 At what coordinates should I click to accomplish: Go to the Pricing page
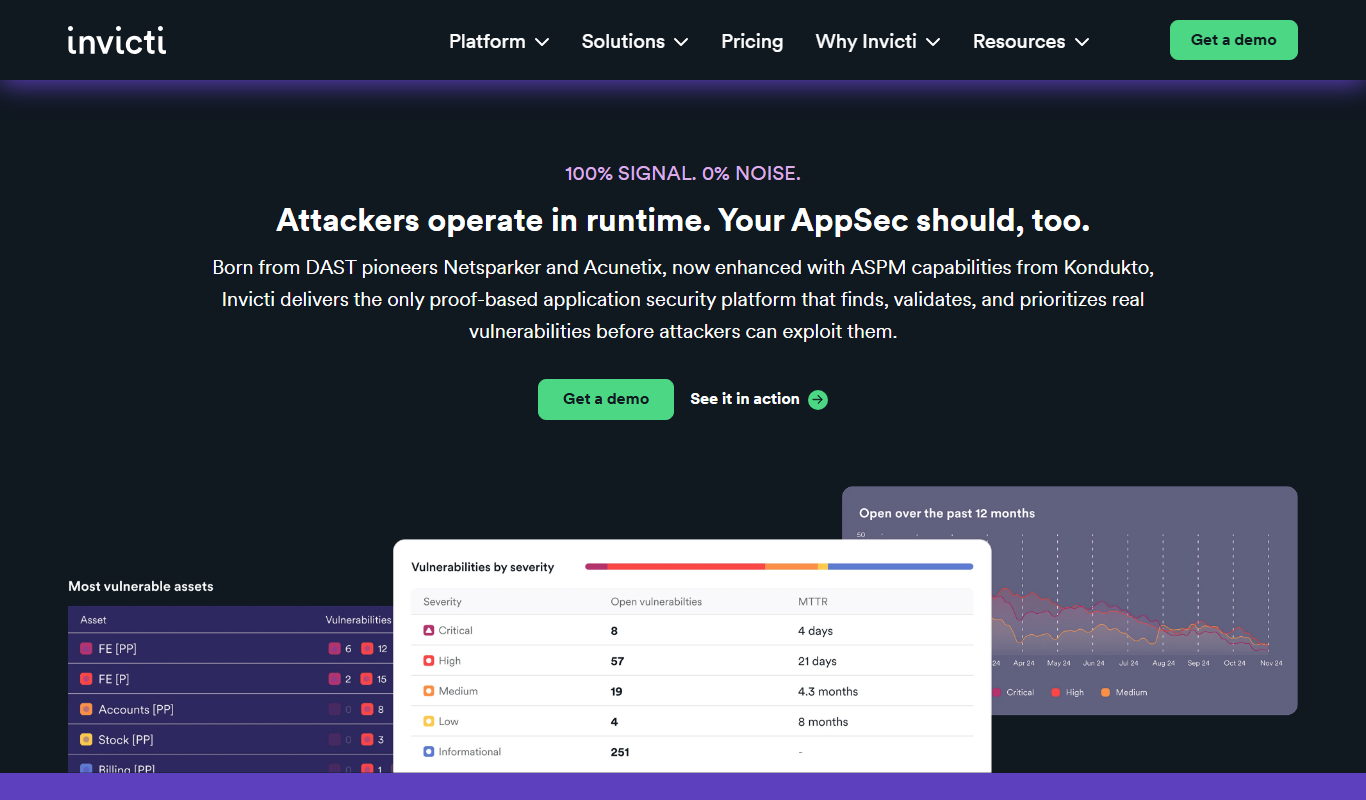pos(752,41)
